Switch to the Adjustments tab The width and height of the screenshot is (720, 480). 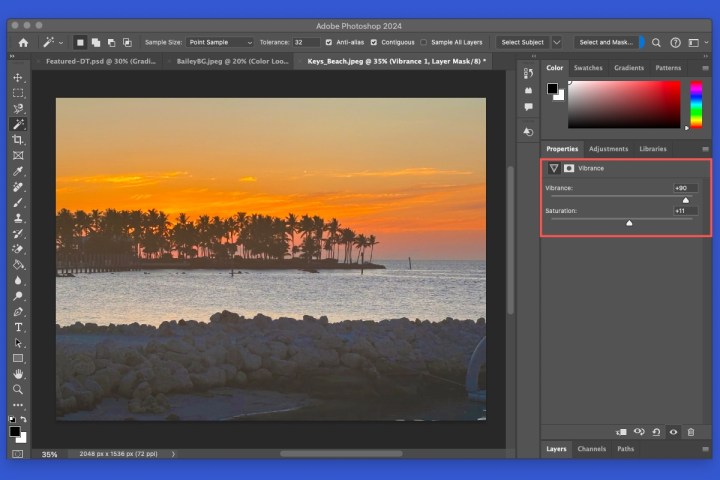[607, 149]
